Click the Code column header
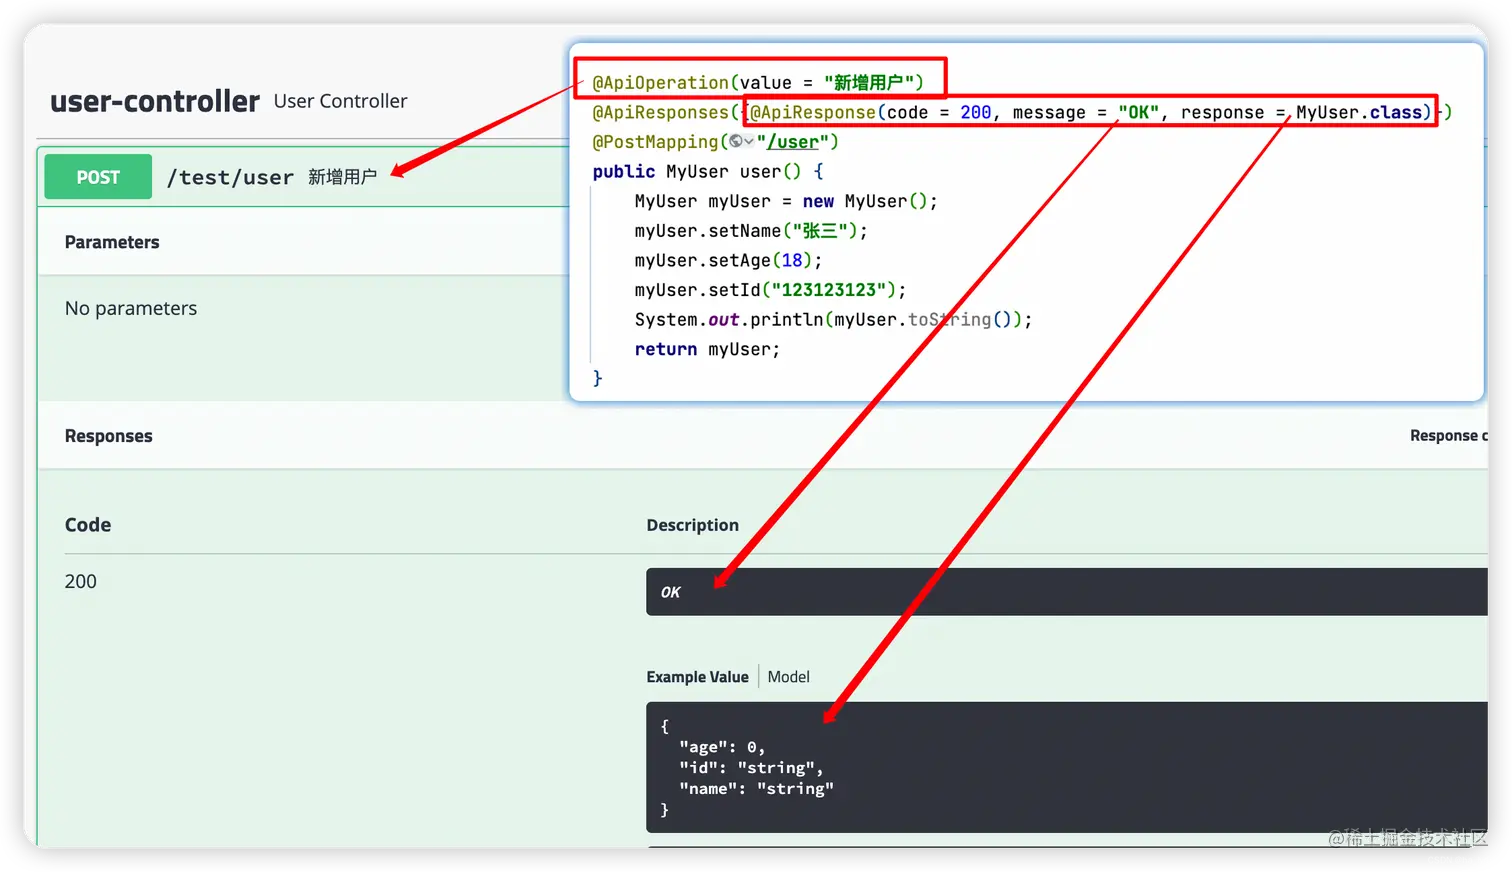This screenshot has width=1512, height=872. pos(88,525)
